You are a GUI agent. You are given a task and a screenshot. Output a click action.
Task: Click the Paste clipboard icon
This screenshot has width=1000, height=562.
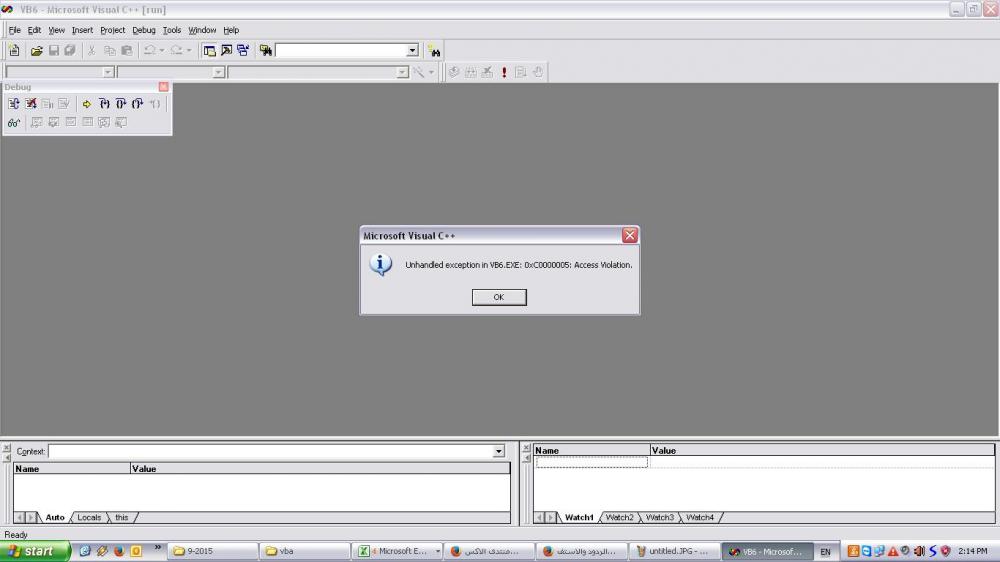click(127, 50)
